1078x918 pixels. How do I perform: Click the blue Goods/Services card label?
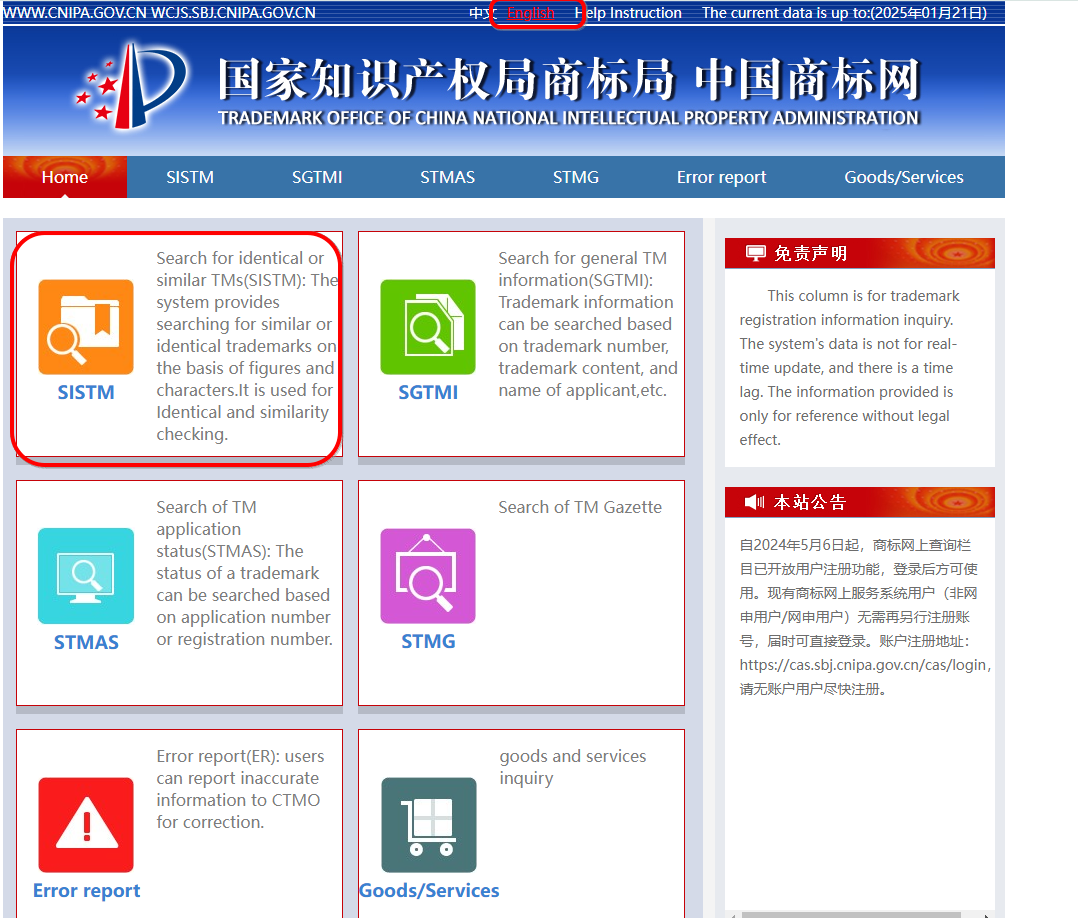click(429, 890)
